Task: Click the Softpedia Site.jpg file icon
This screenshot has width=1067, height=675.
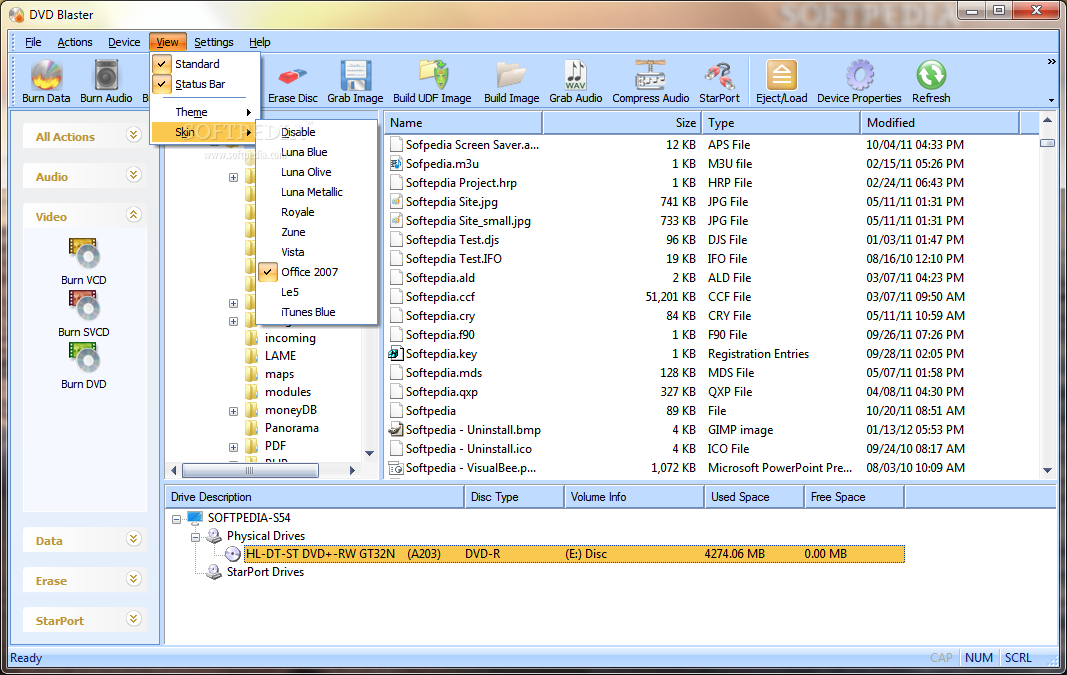Action: point(395,201)
